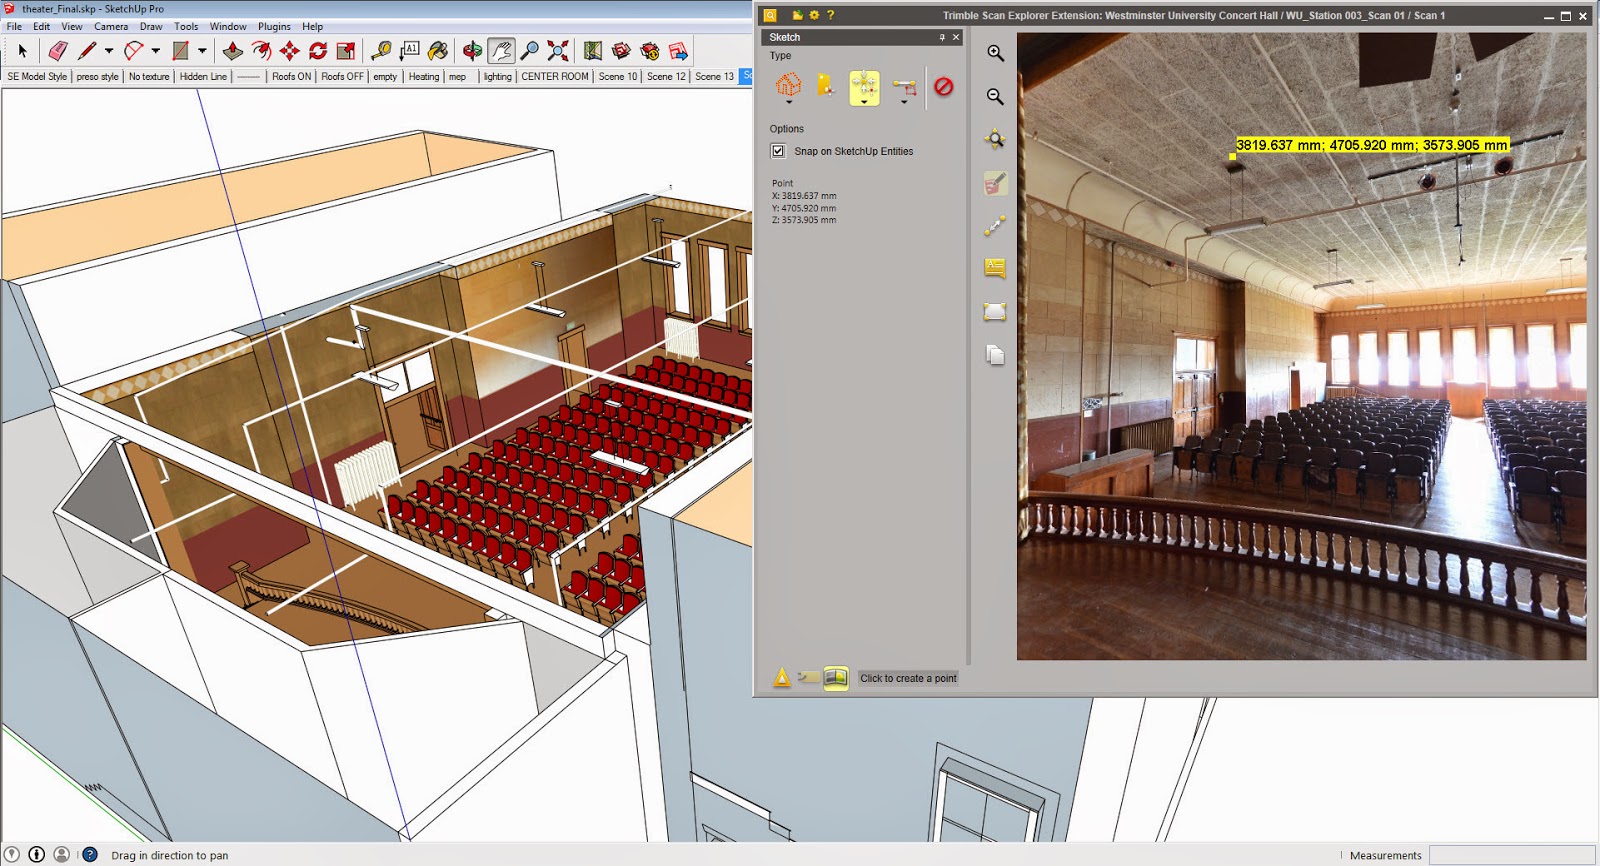
Task: Open the Add Location map icon
Action: 593,51
